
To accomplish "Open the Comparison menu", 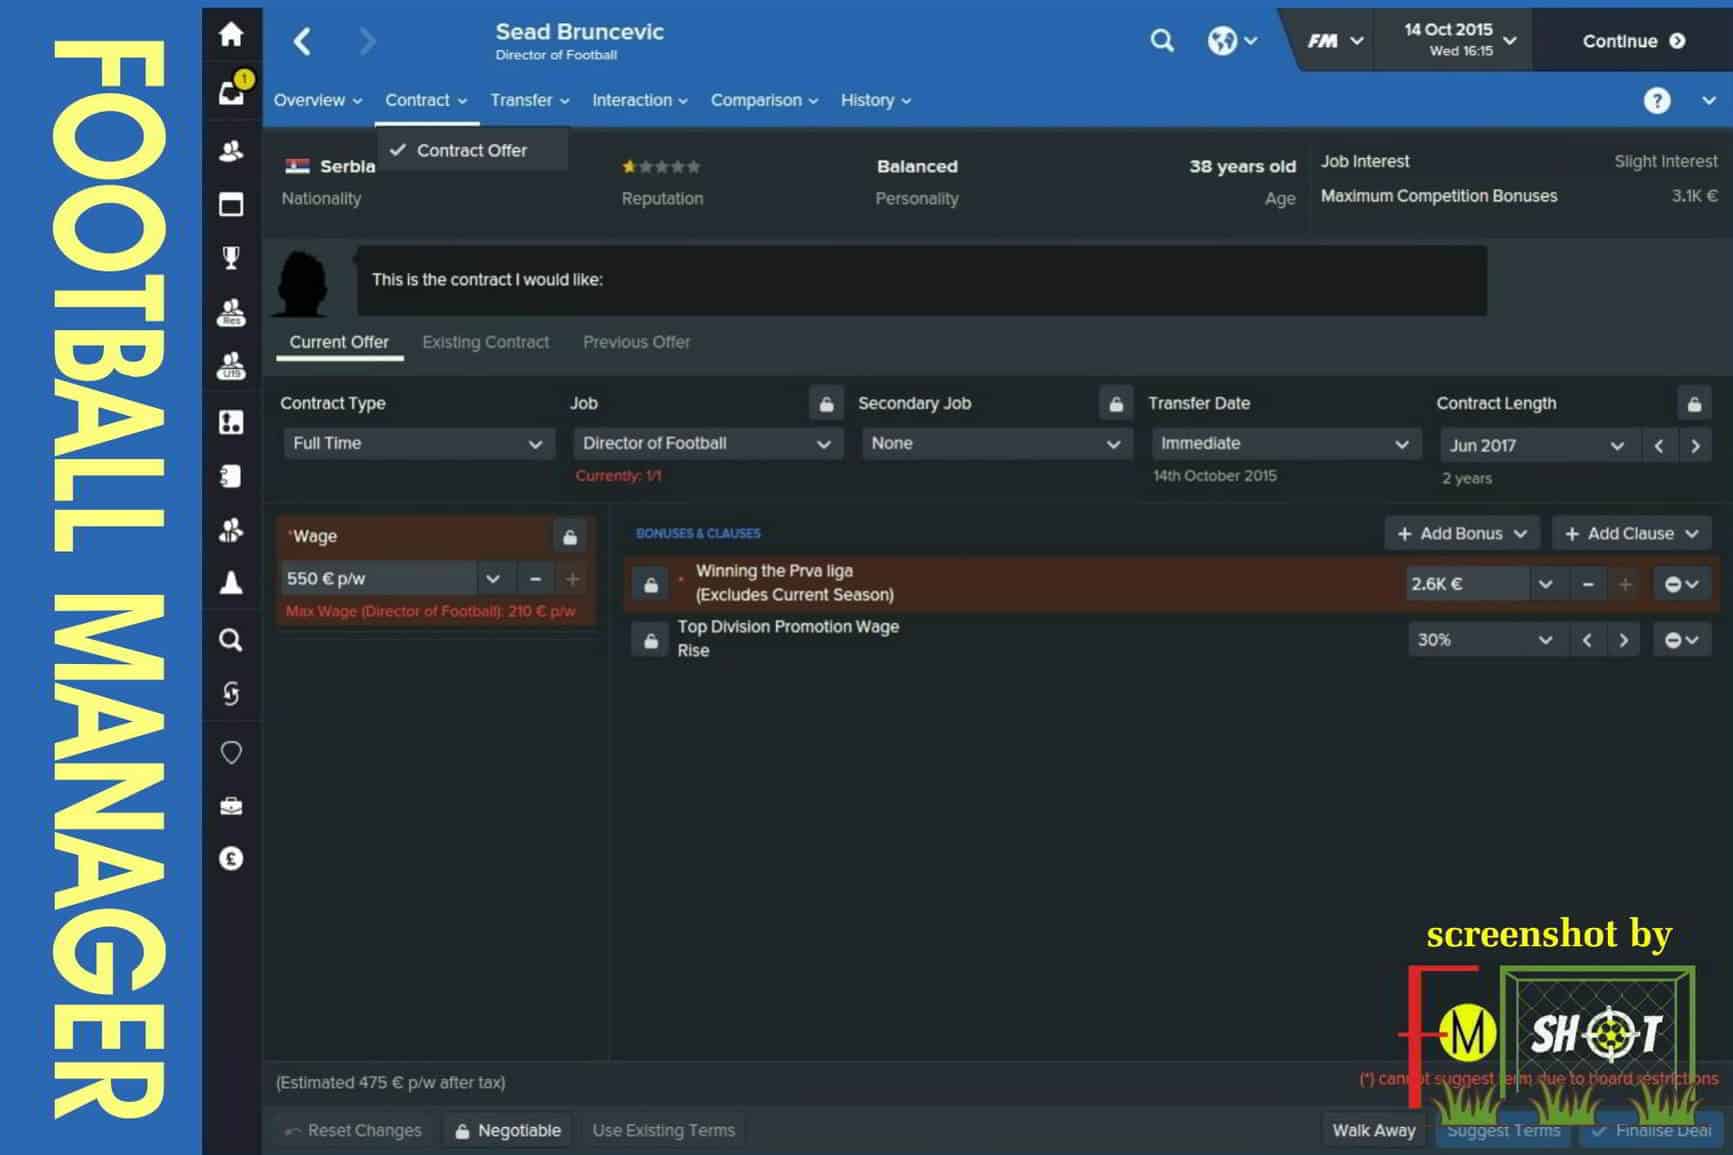I will (x=764, y=101).
